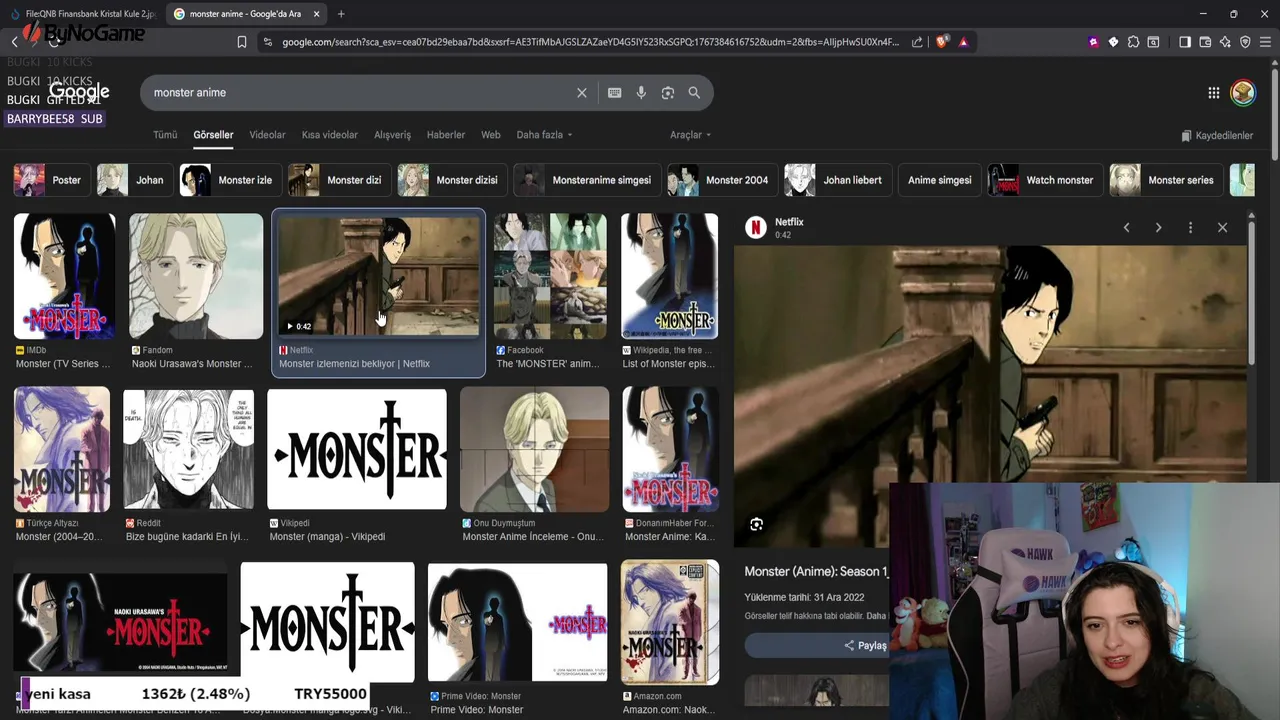Expand the 'Daha fazla' dropdown

545,135
